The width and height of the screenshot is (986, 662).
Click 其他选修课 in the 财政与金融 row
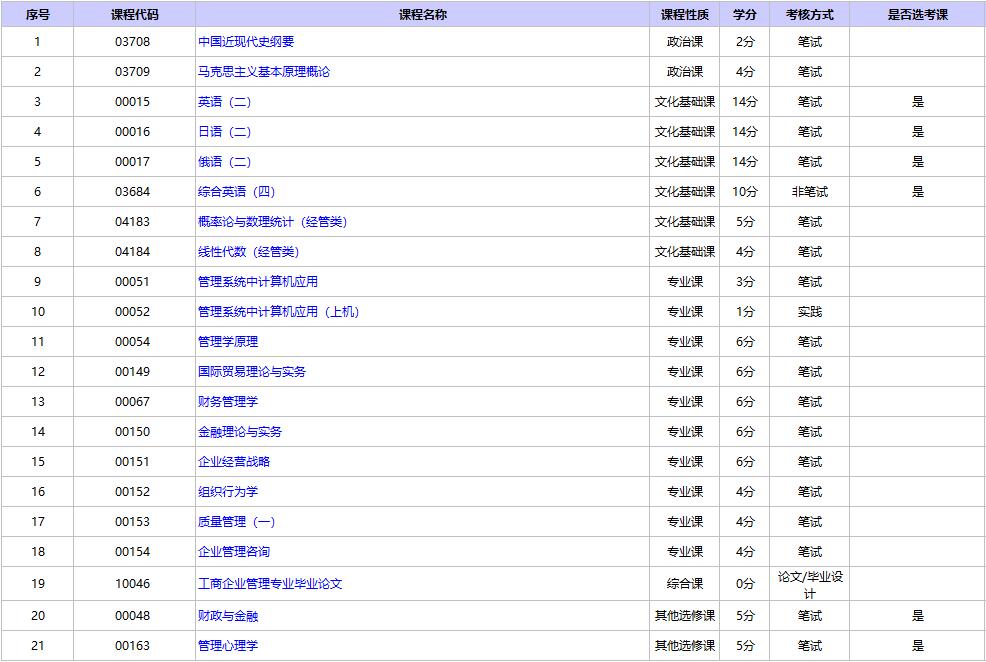(x=685, y=615)
